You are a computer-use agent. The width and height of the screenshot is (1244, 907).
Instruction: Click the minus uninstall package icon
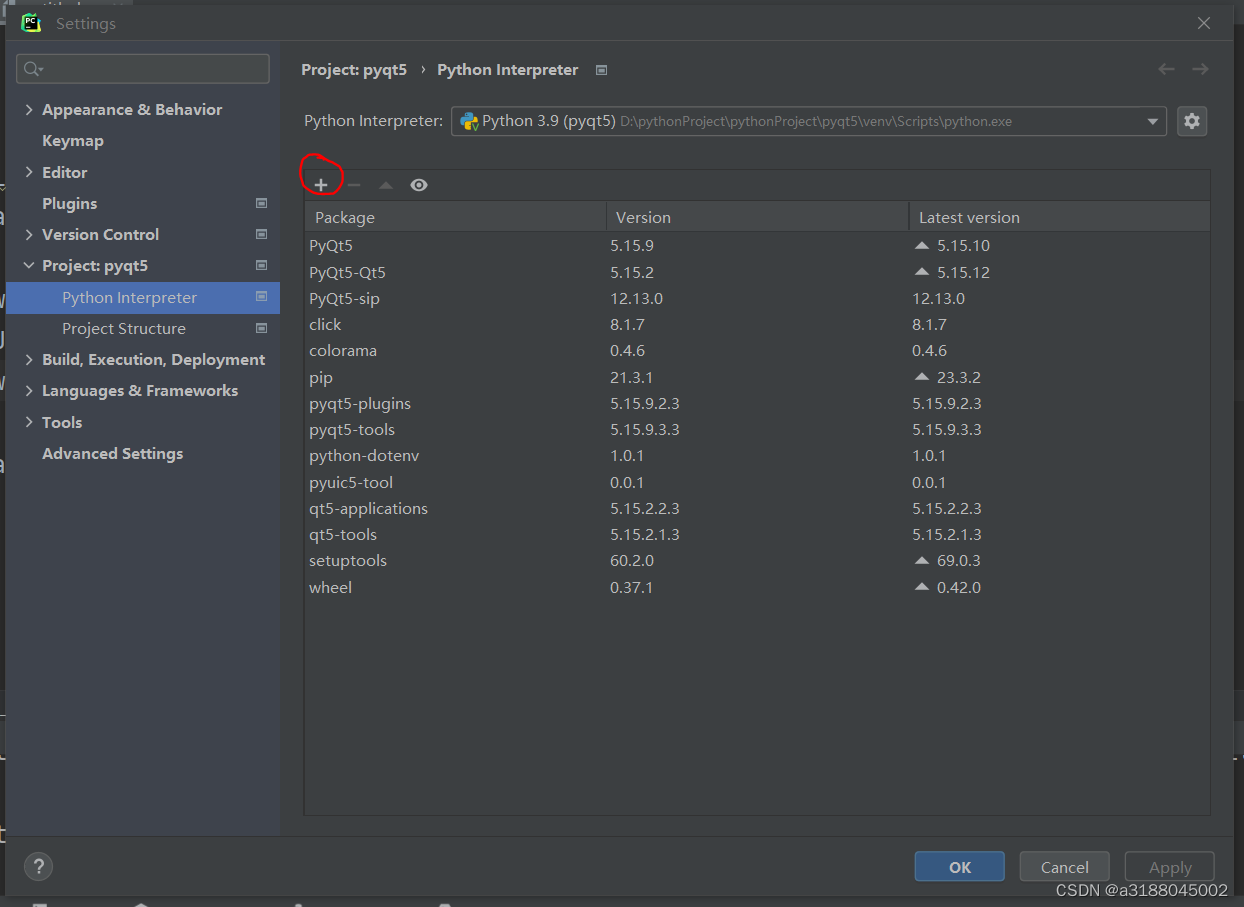point(354,185)
